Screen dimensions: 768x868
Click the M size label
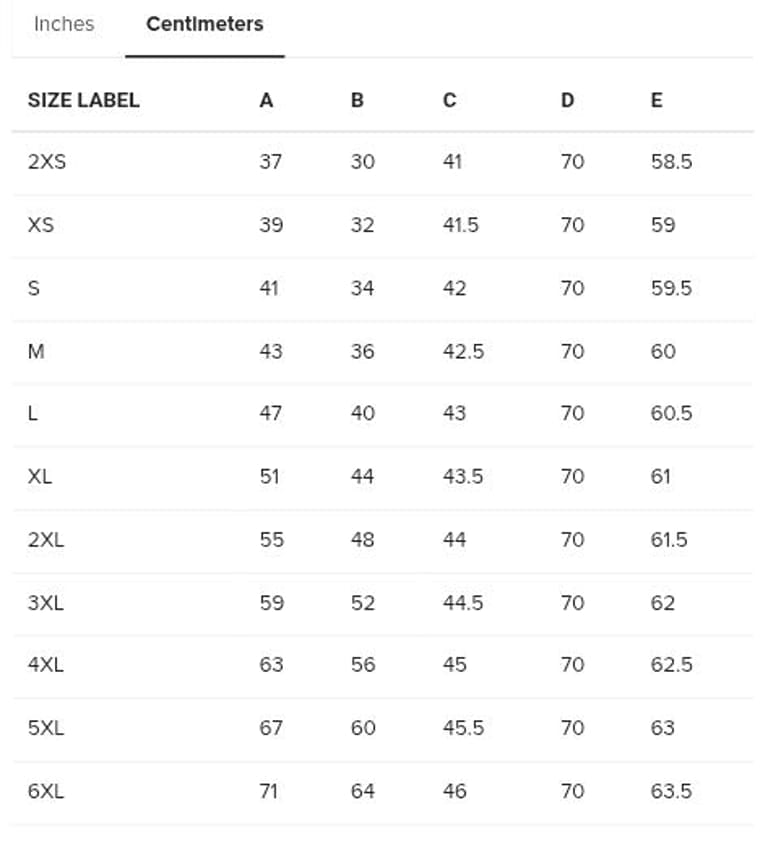click(x=36, y=351)
